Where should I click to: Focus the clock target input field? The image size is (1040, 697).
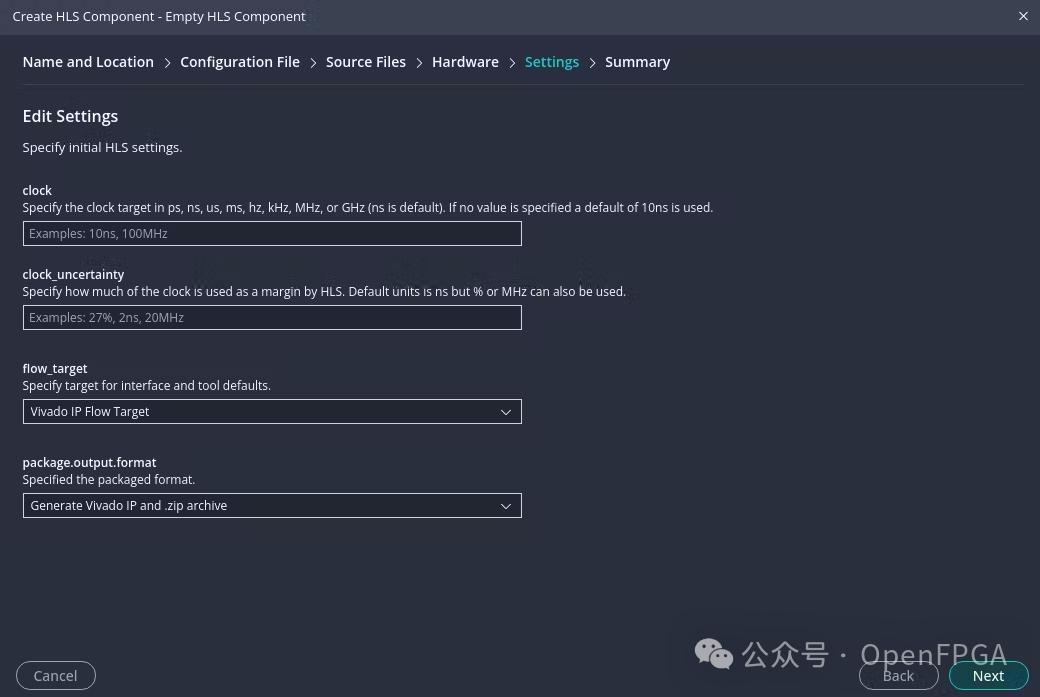272,234
